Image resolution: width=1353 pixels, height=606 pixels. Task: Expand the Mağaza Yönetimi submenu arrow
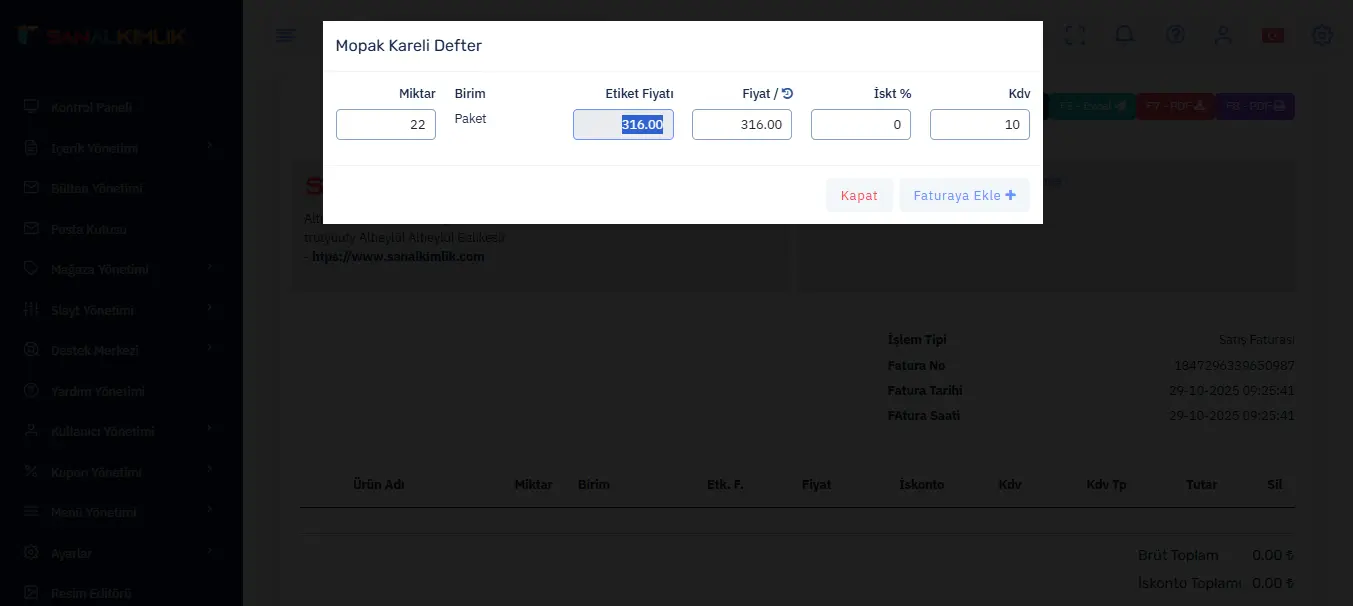pos(210,269)
